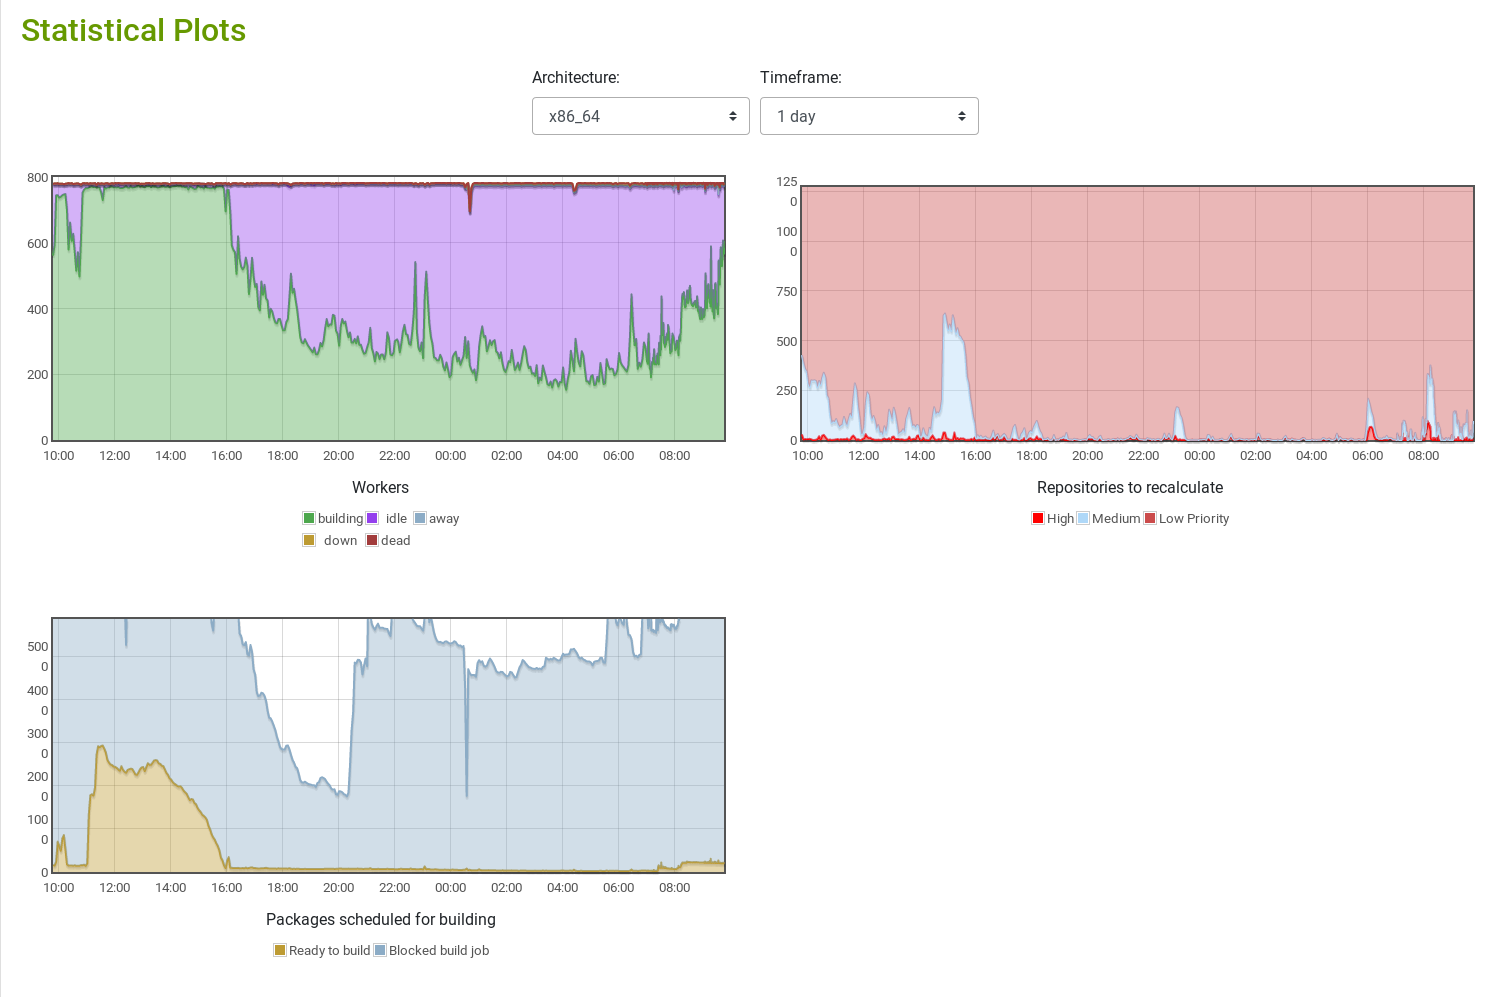This screenshot has height=997, width=1506.
Task: Click the Low Priority legend label
Action: coord(1194,518)
